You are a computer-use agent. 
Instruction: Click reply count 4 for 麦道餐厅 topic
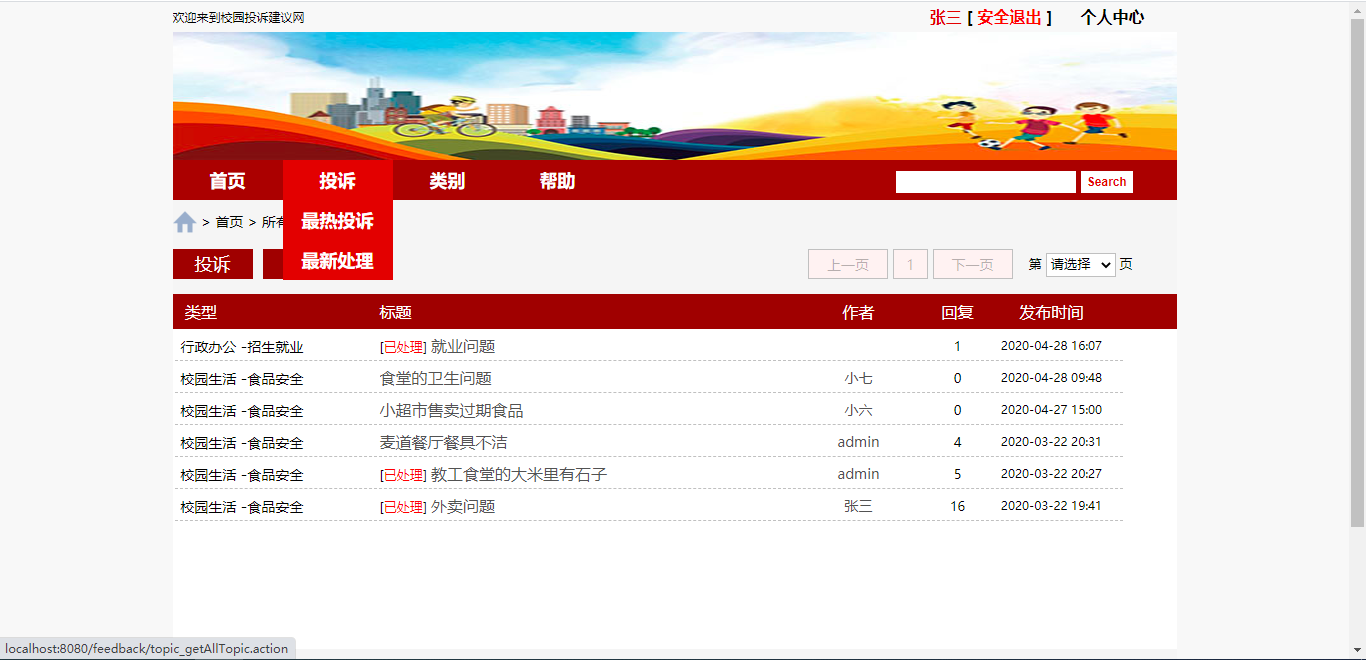coord(957,443)
